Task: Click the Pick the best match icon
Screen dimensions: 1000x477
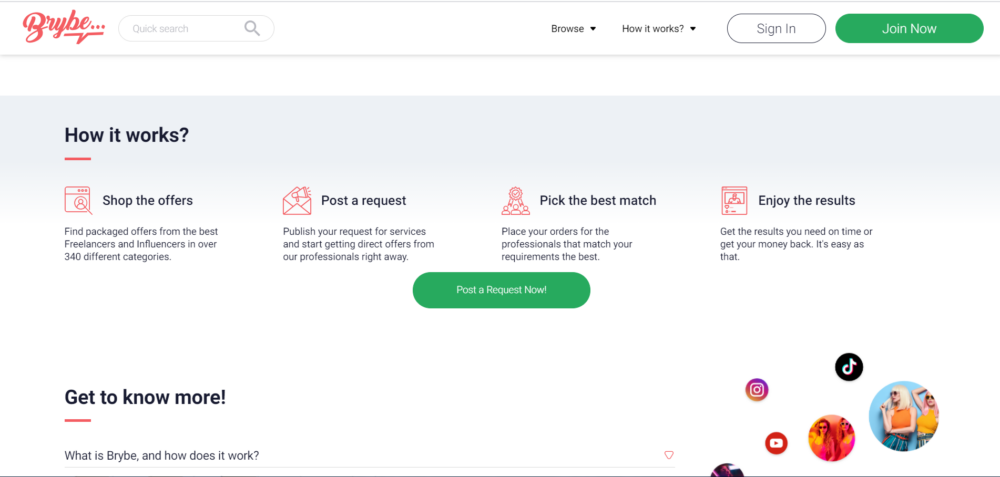Action: point(515,200)
